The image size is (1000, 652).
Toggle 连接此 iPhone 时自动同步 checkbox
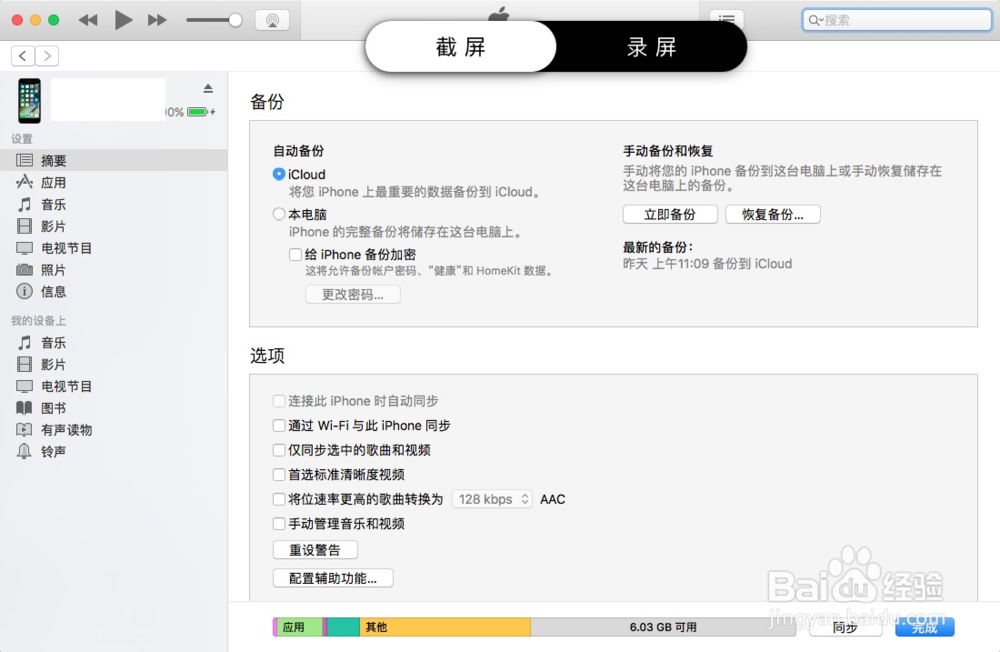279,401
